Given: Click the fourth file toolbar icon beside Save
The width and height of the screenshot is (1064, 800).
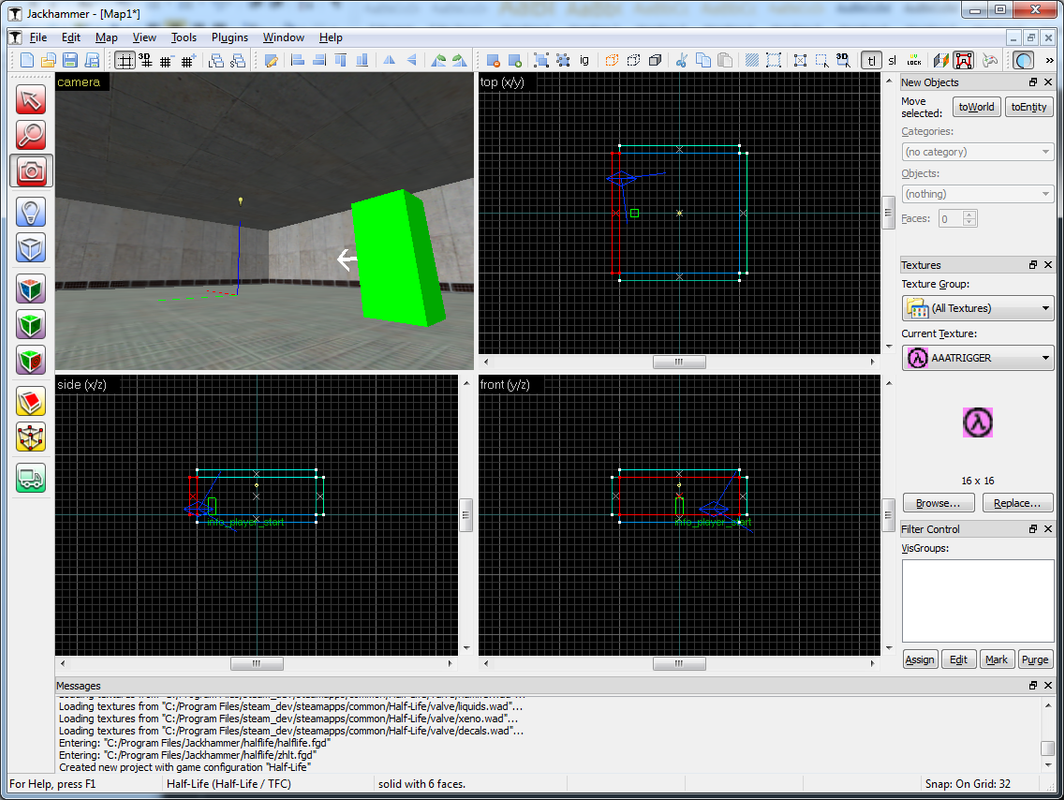Looking at the screenshot, I should [x=92, y=60].
